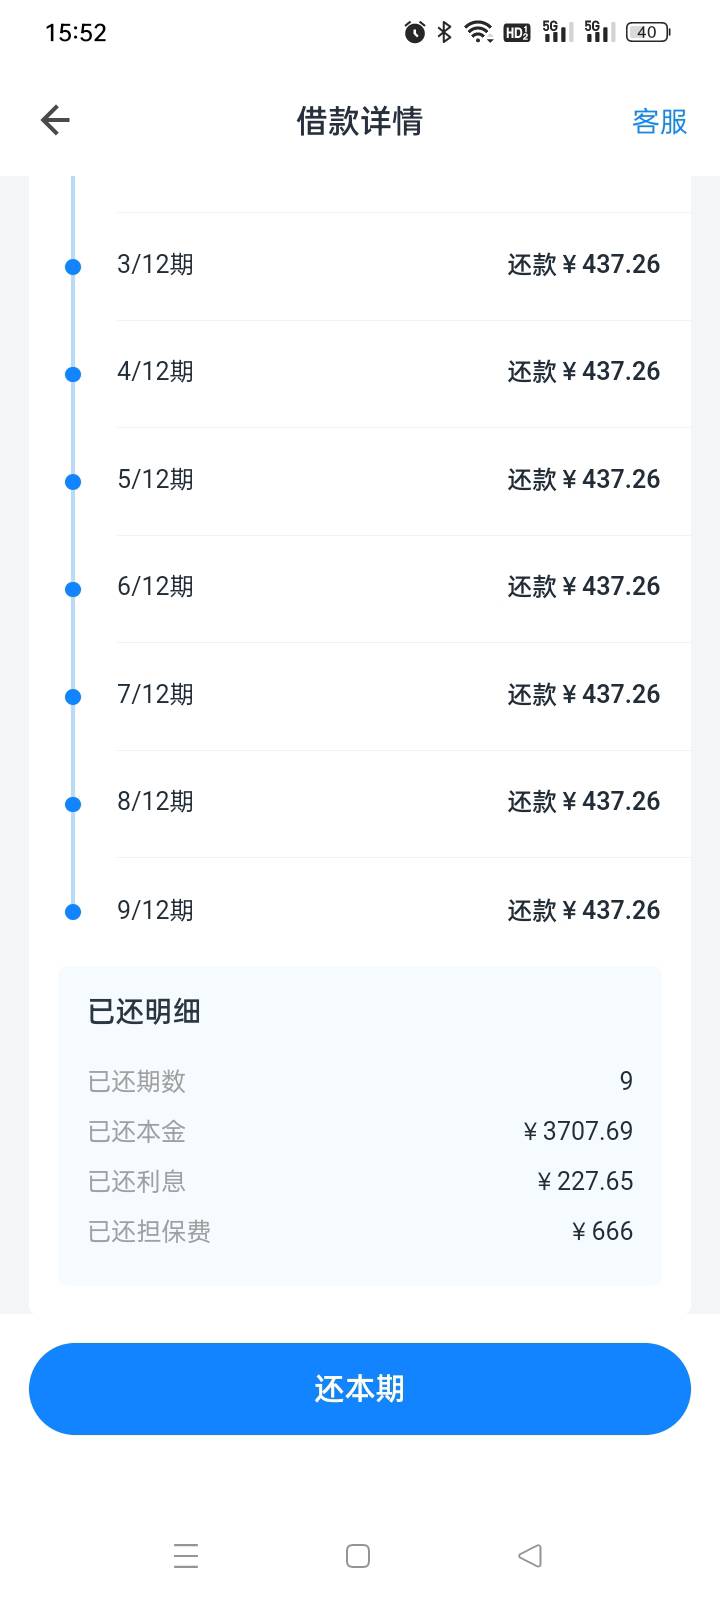
Task: Tap the Bluetooth status icon
Action: 445,32
